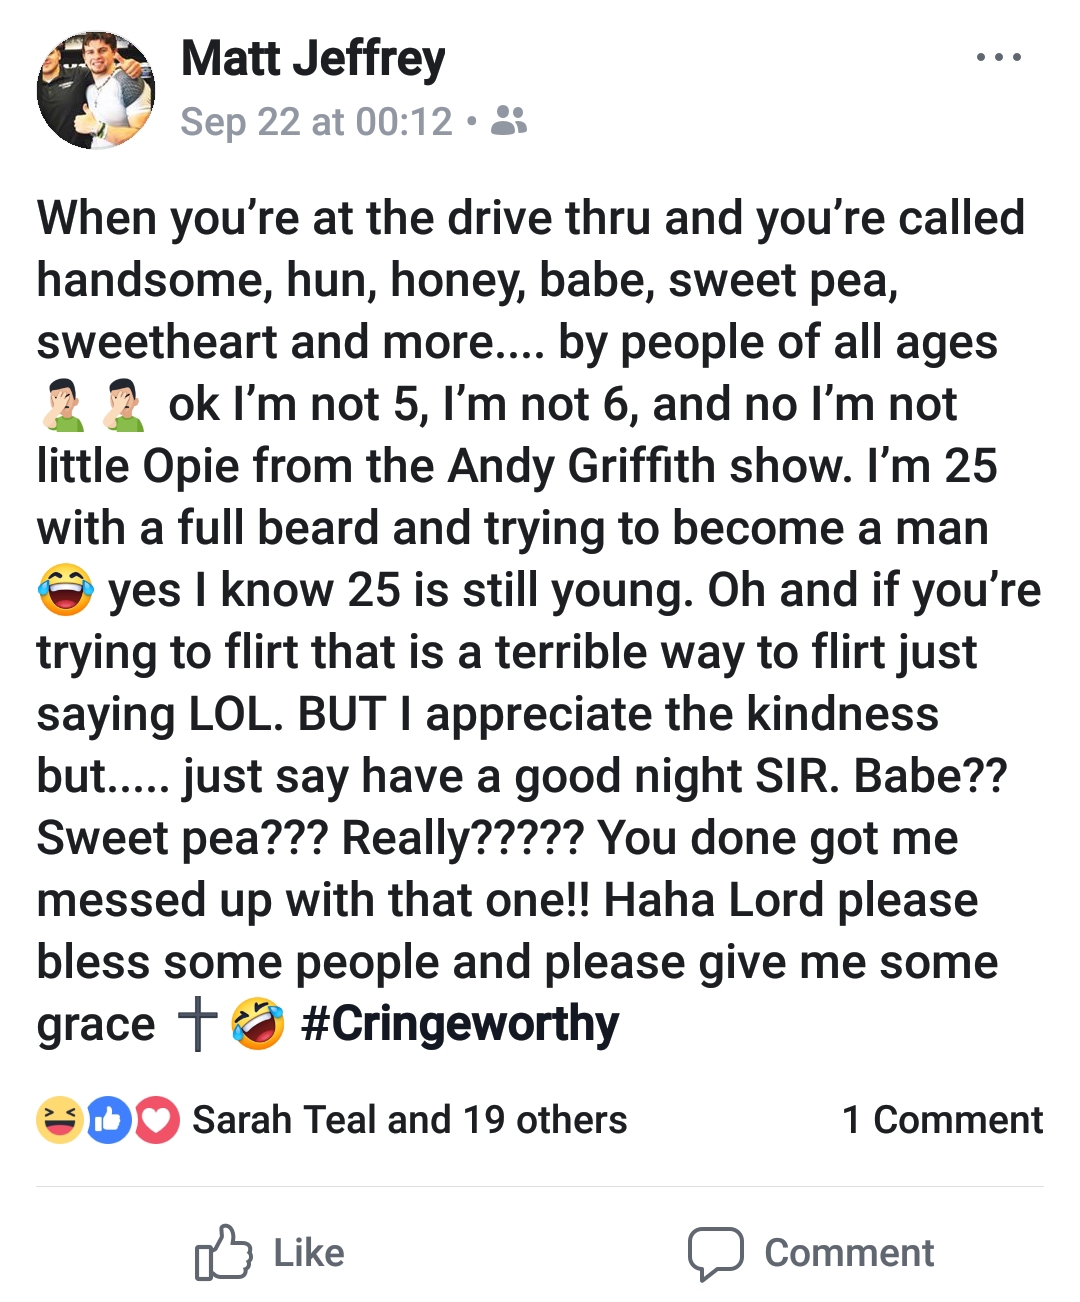Click the cross emoji after "grace"
This screenshot has width=1080, height=1302.
coord(197,1023)
